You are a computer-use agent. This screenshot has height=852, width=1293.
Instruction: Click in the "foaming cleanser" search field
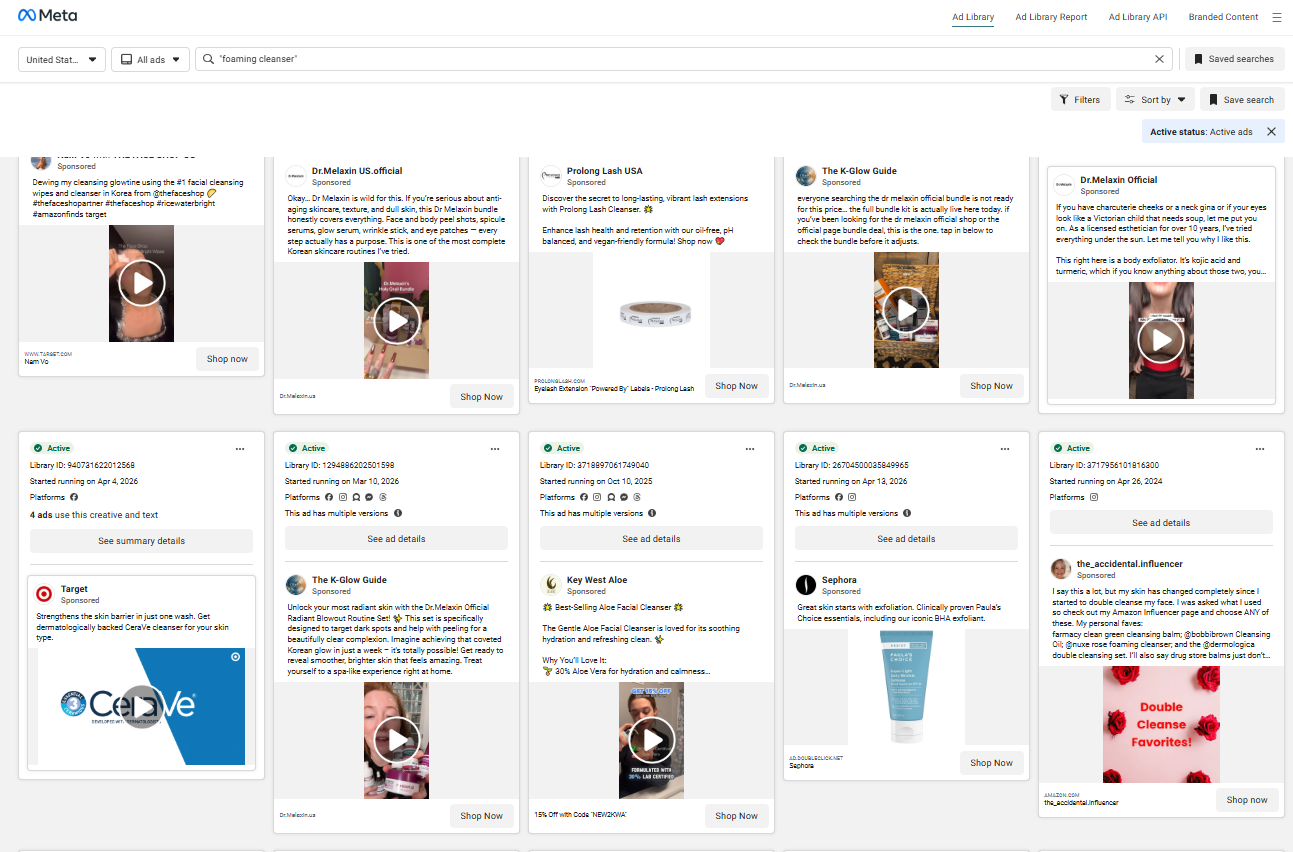click(685, 59)
